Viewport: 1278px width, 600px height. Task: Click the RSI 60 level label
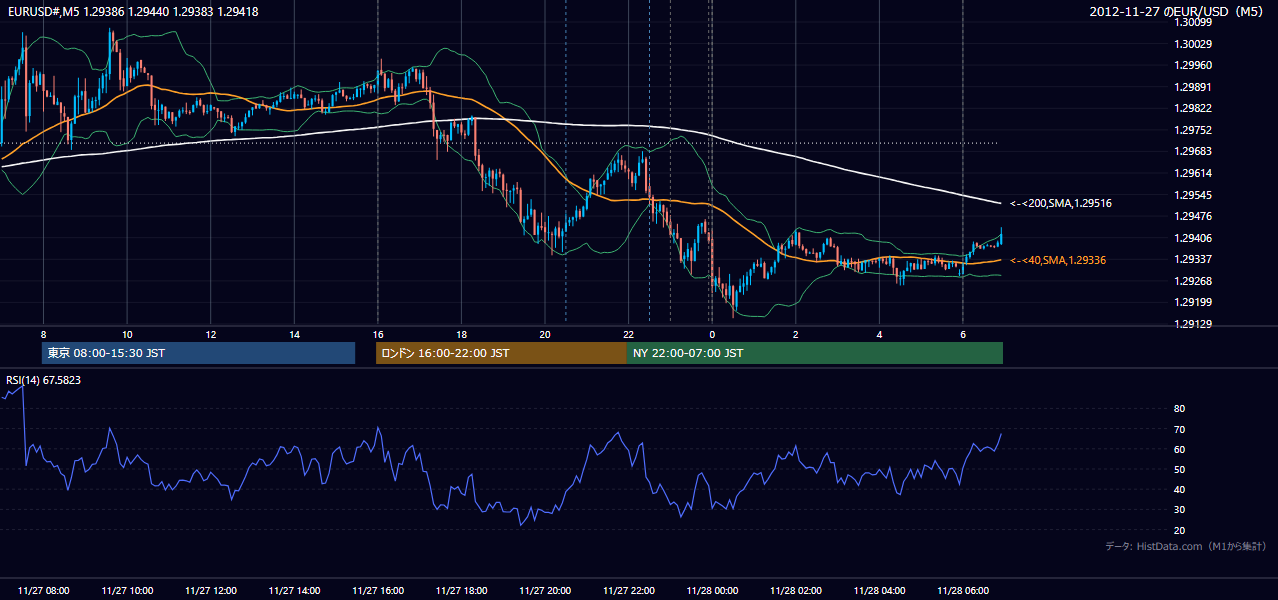(x=1179, y=449)
